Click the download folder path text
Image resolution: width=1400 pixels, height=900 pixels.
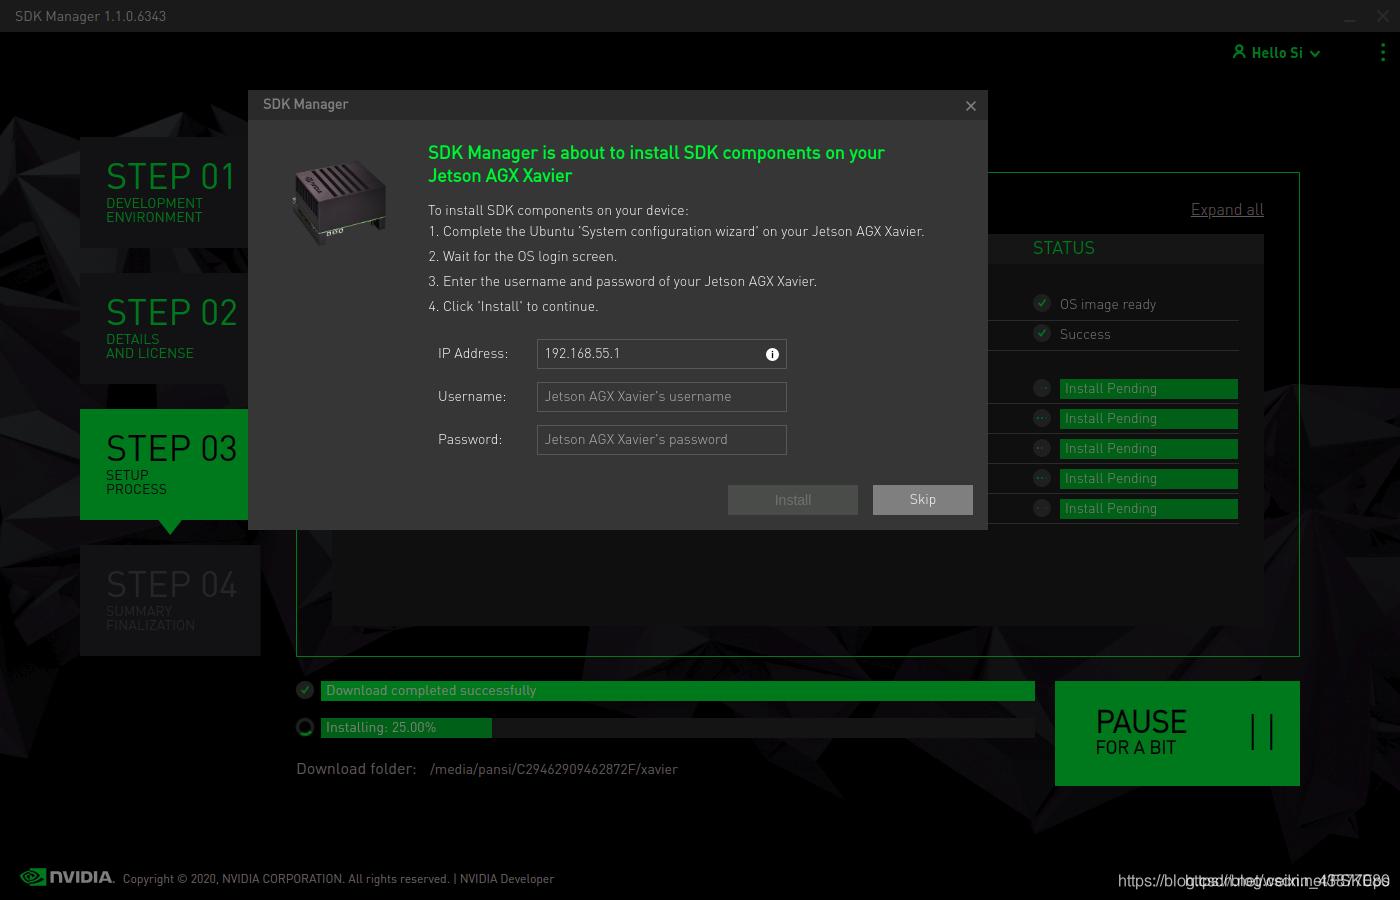pyautogui.click(x=554, y=770)
